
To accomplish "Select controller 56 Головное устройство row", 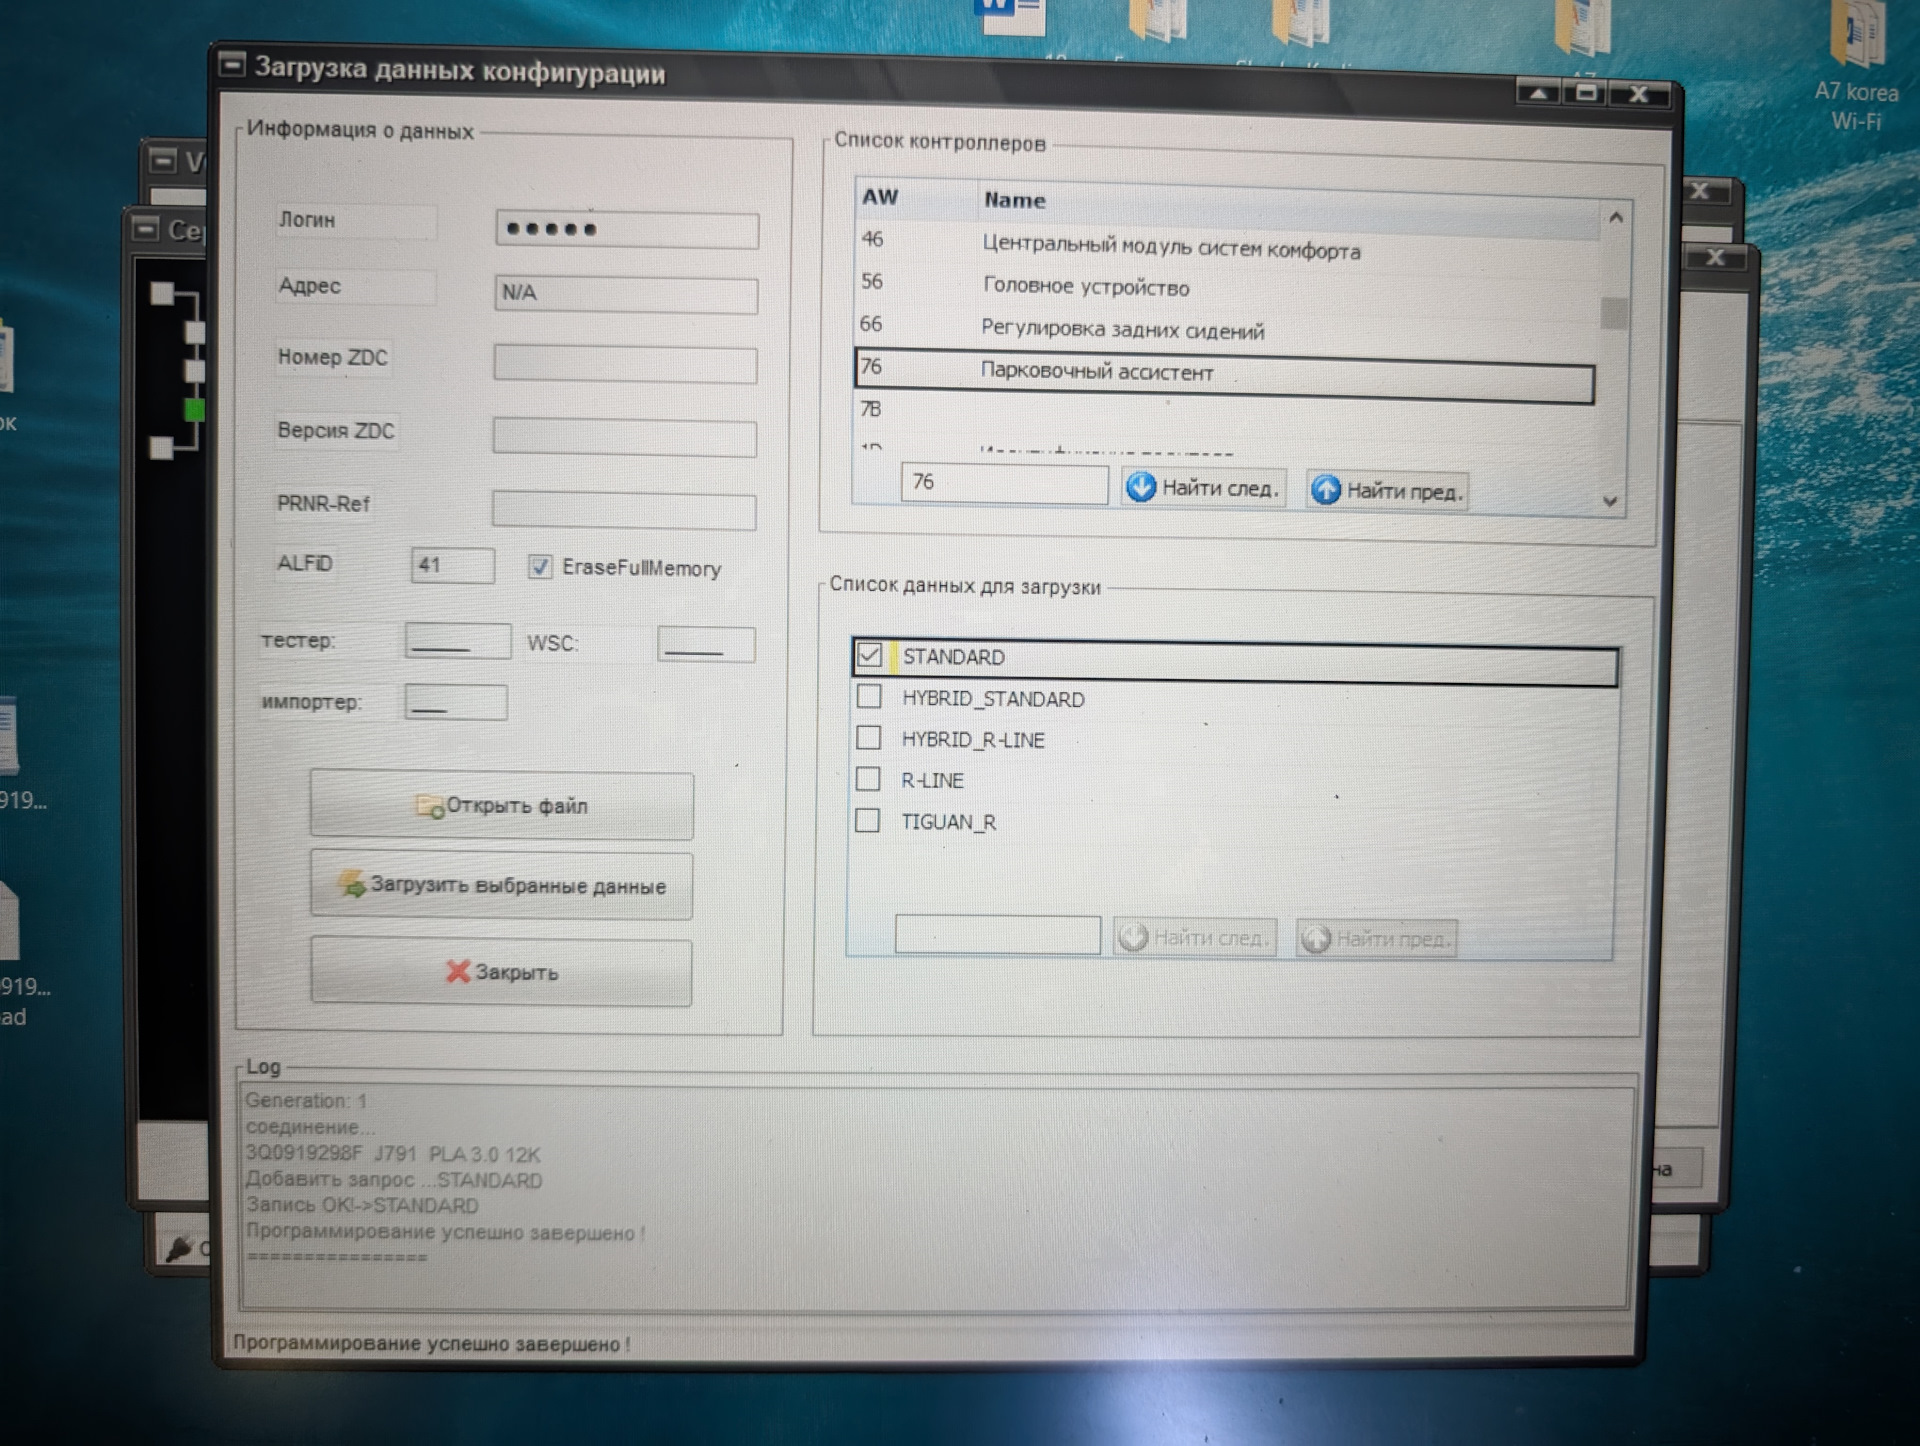I will pyautogui.click(x=1085, y=286).
